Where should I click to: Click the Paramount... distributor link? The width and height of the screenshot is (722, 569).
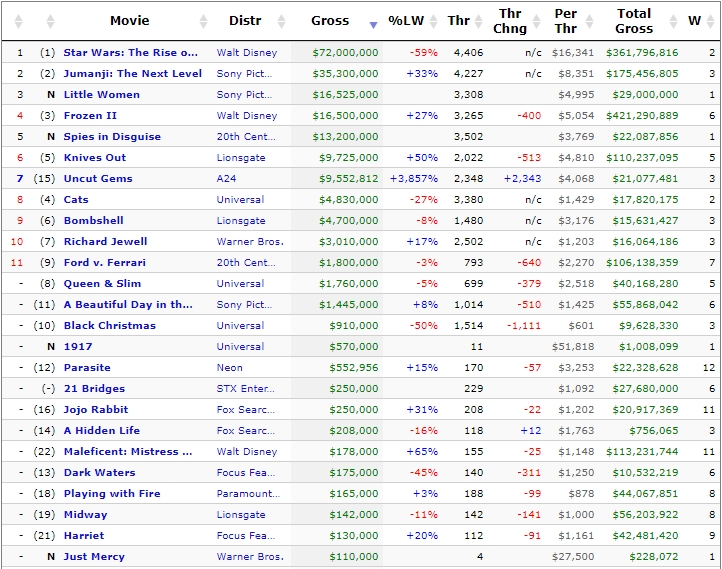248,494
